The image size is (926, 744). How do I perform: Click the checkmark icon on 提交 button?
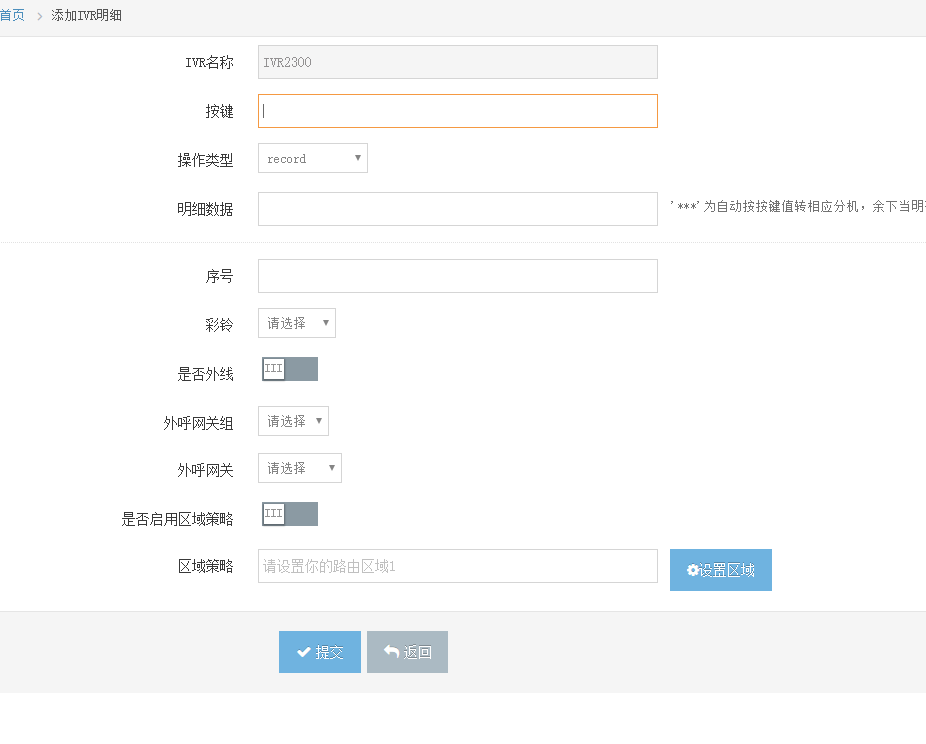click(x=304, y=652)
